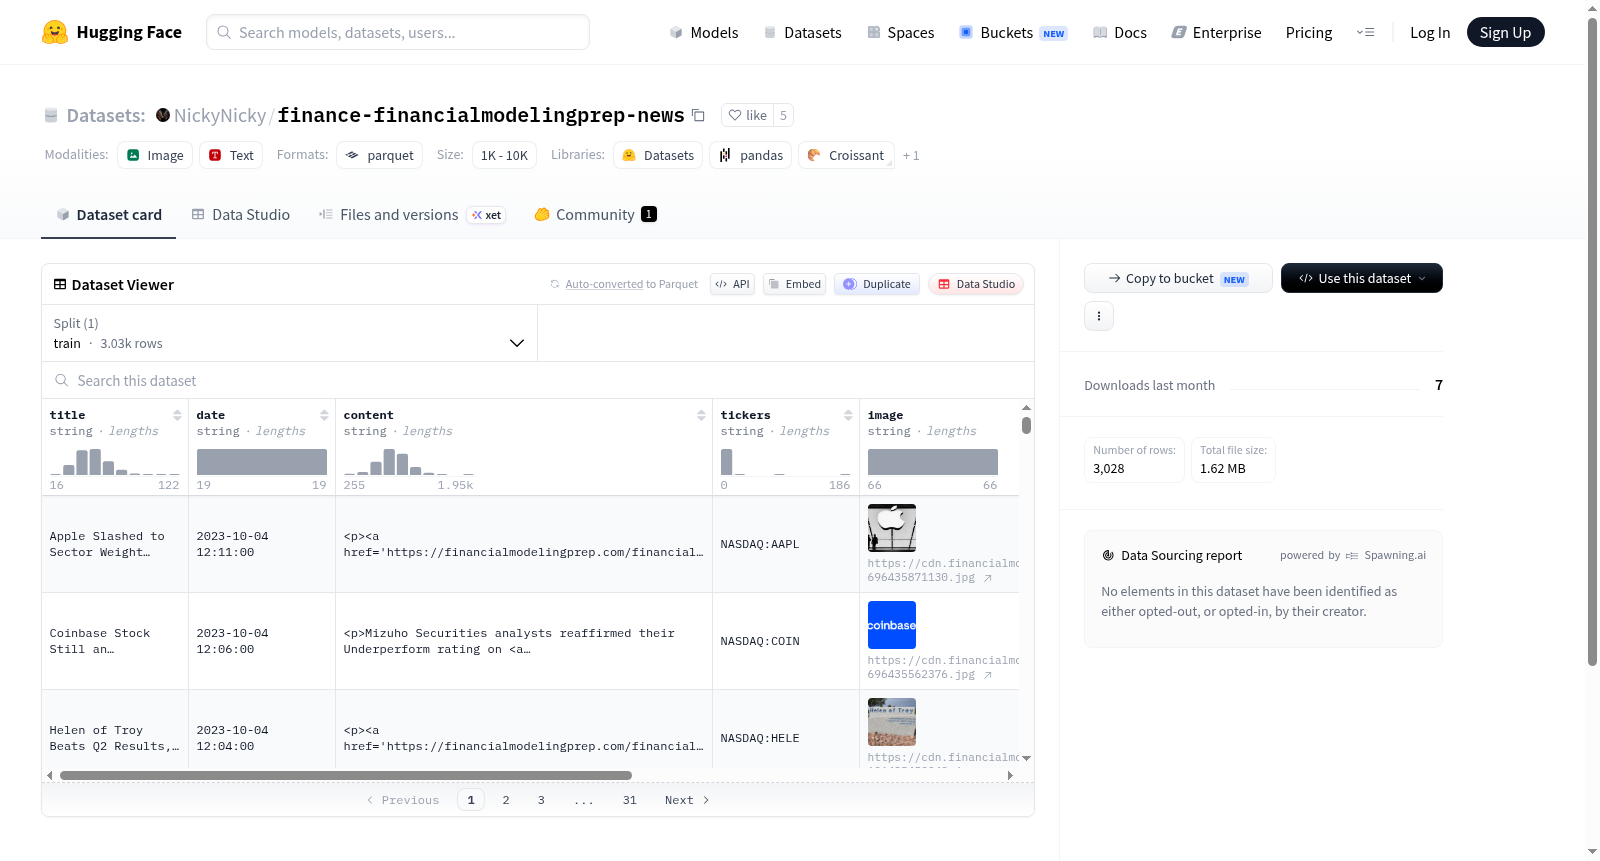Click the content column length histogram

409,461
